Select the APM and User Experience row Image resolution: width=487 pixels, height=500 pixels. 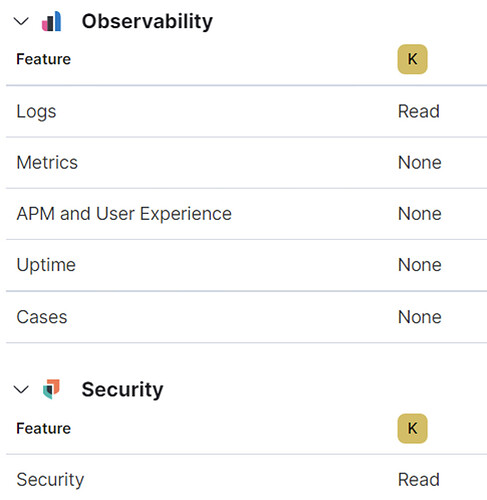tap(246, 214)
